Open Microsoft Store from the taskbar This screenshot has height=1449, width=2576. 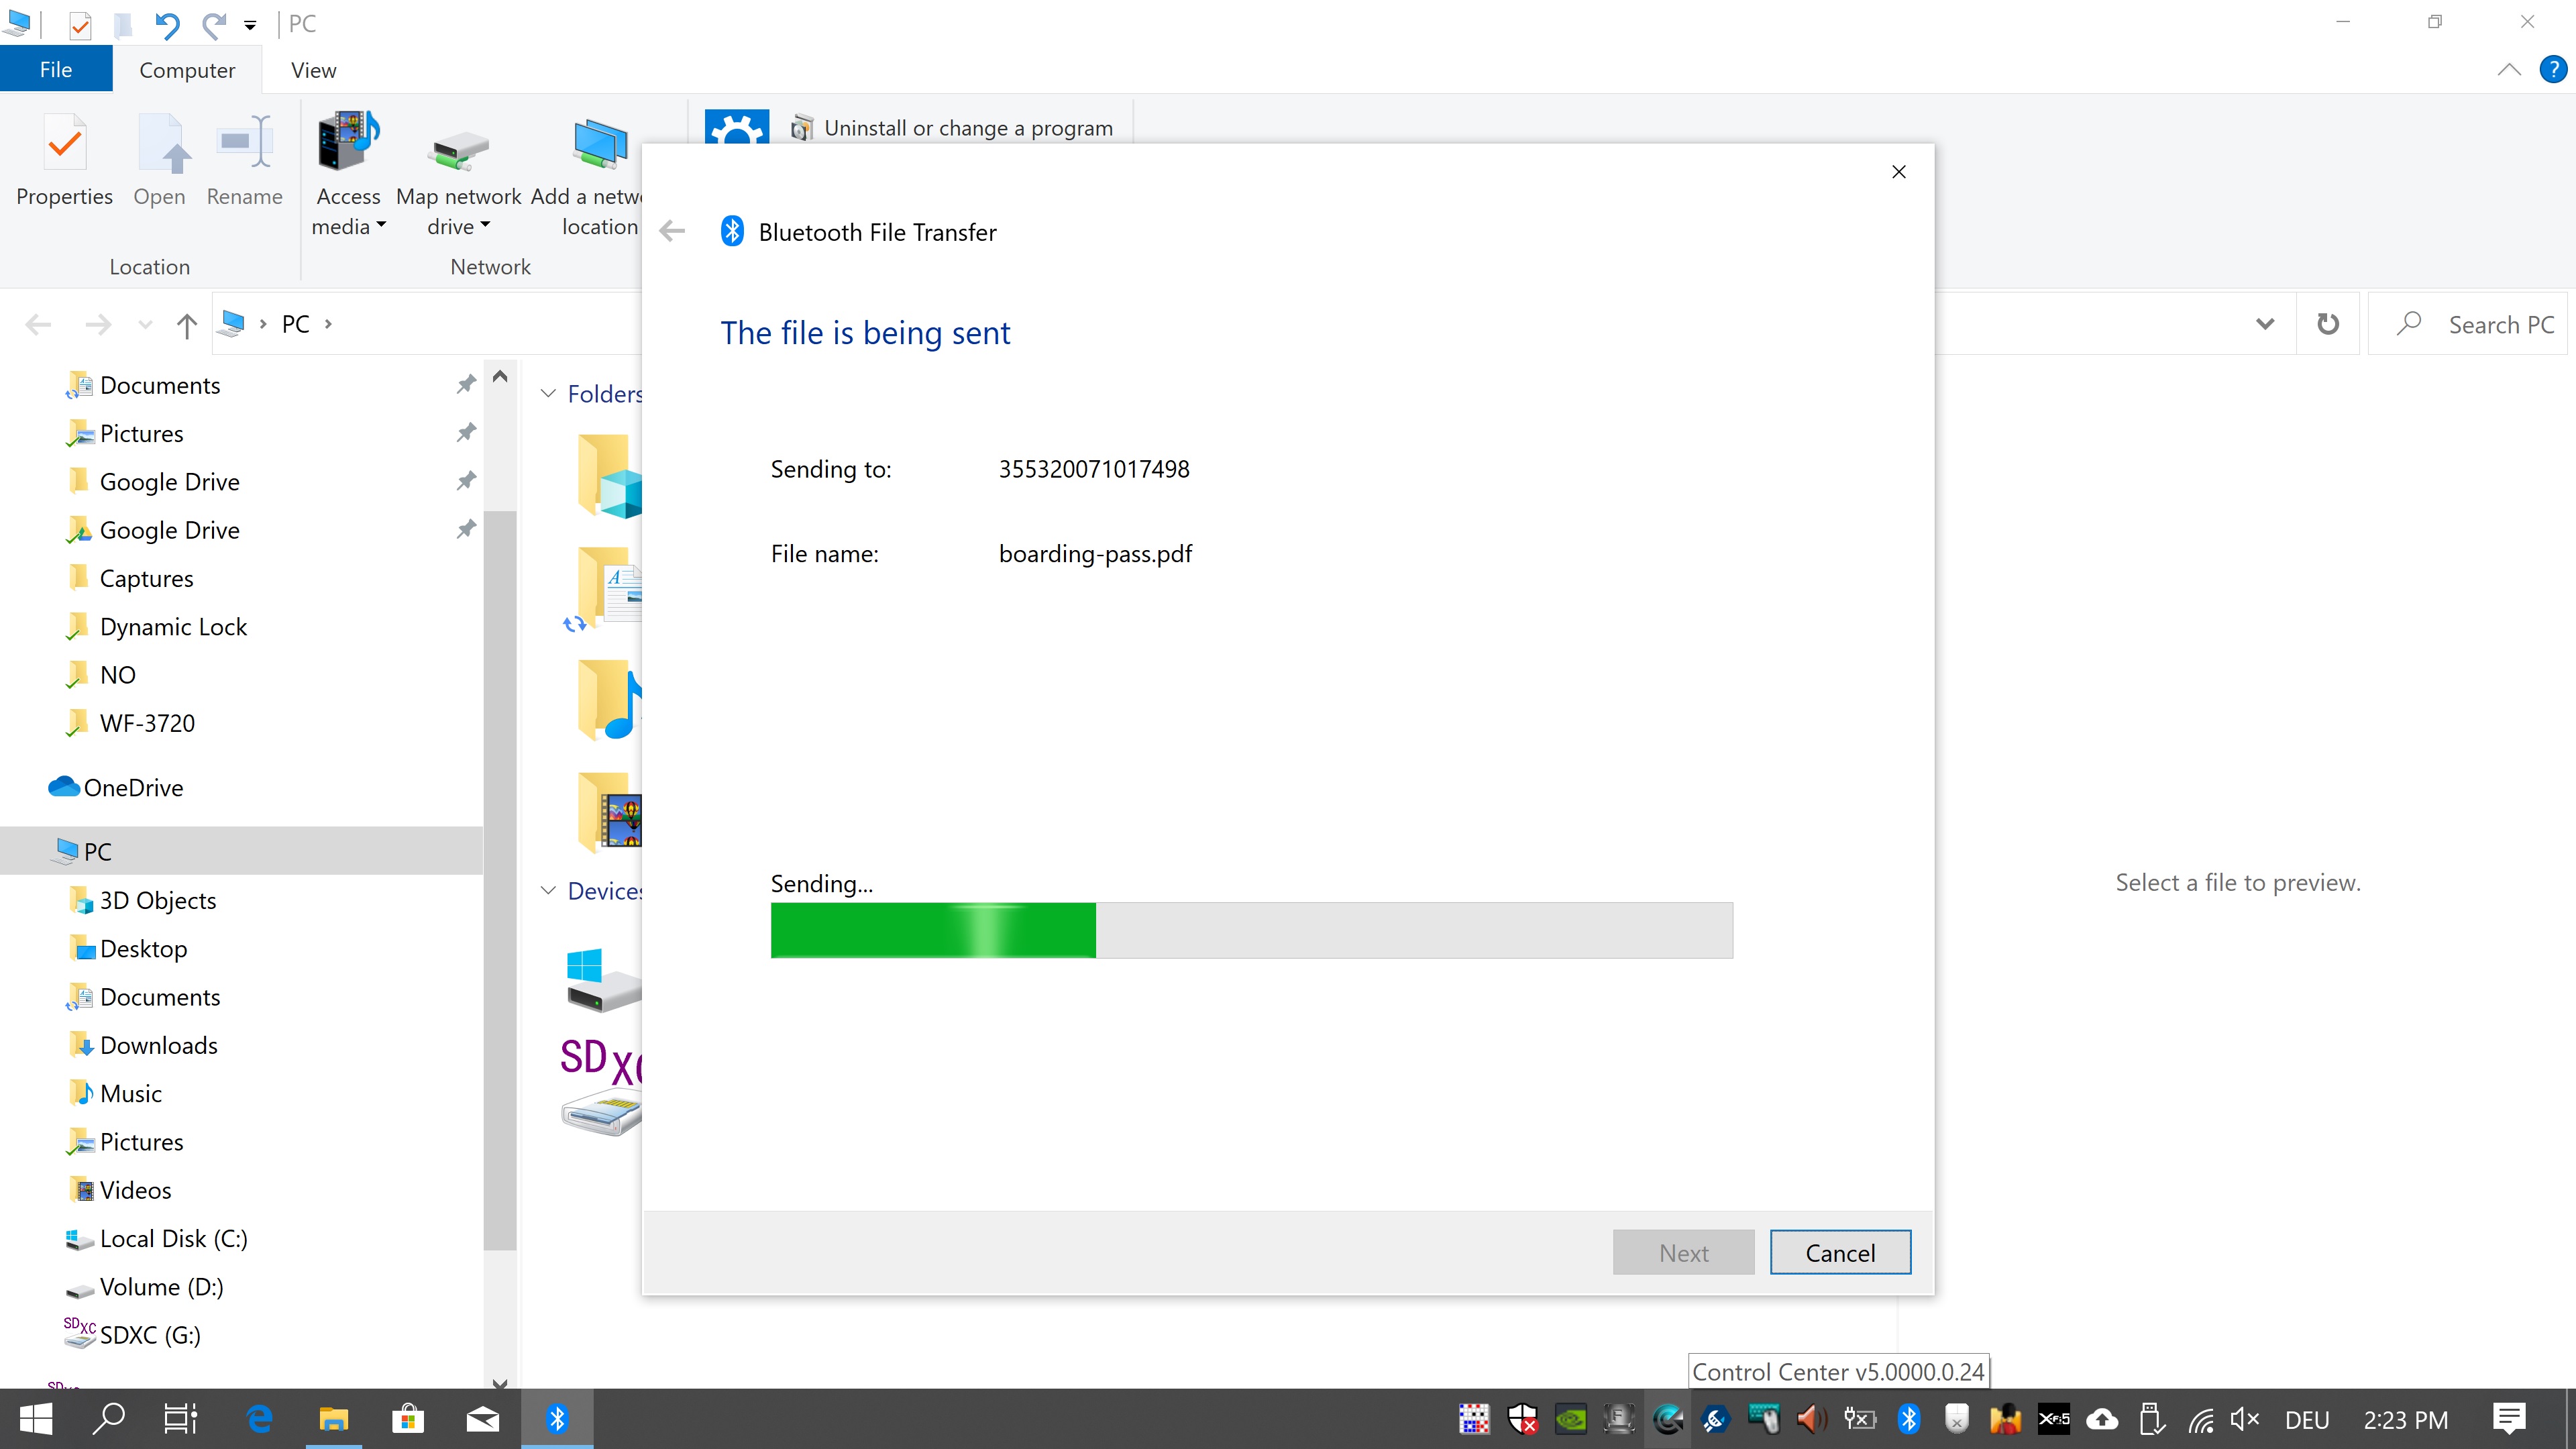coord(407,1419)
